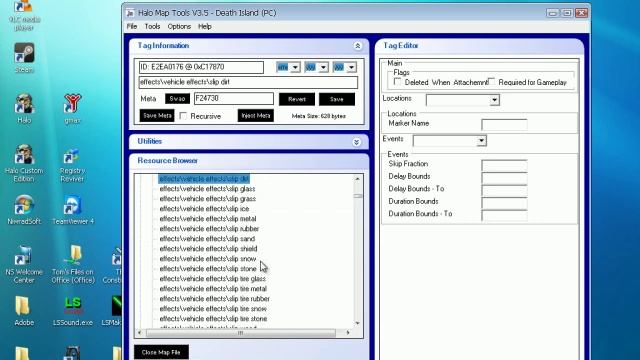
Task: Click the Marker Name input field
Action: (504, 124)
